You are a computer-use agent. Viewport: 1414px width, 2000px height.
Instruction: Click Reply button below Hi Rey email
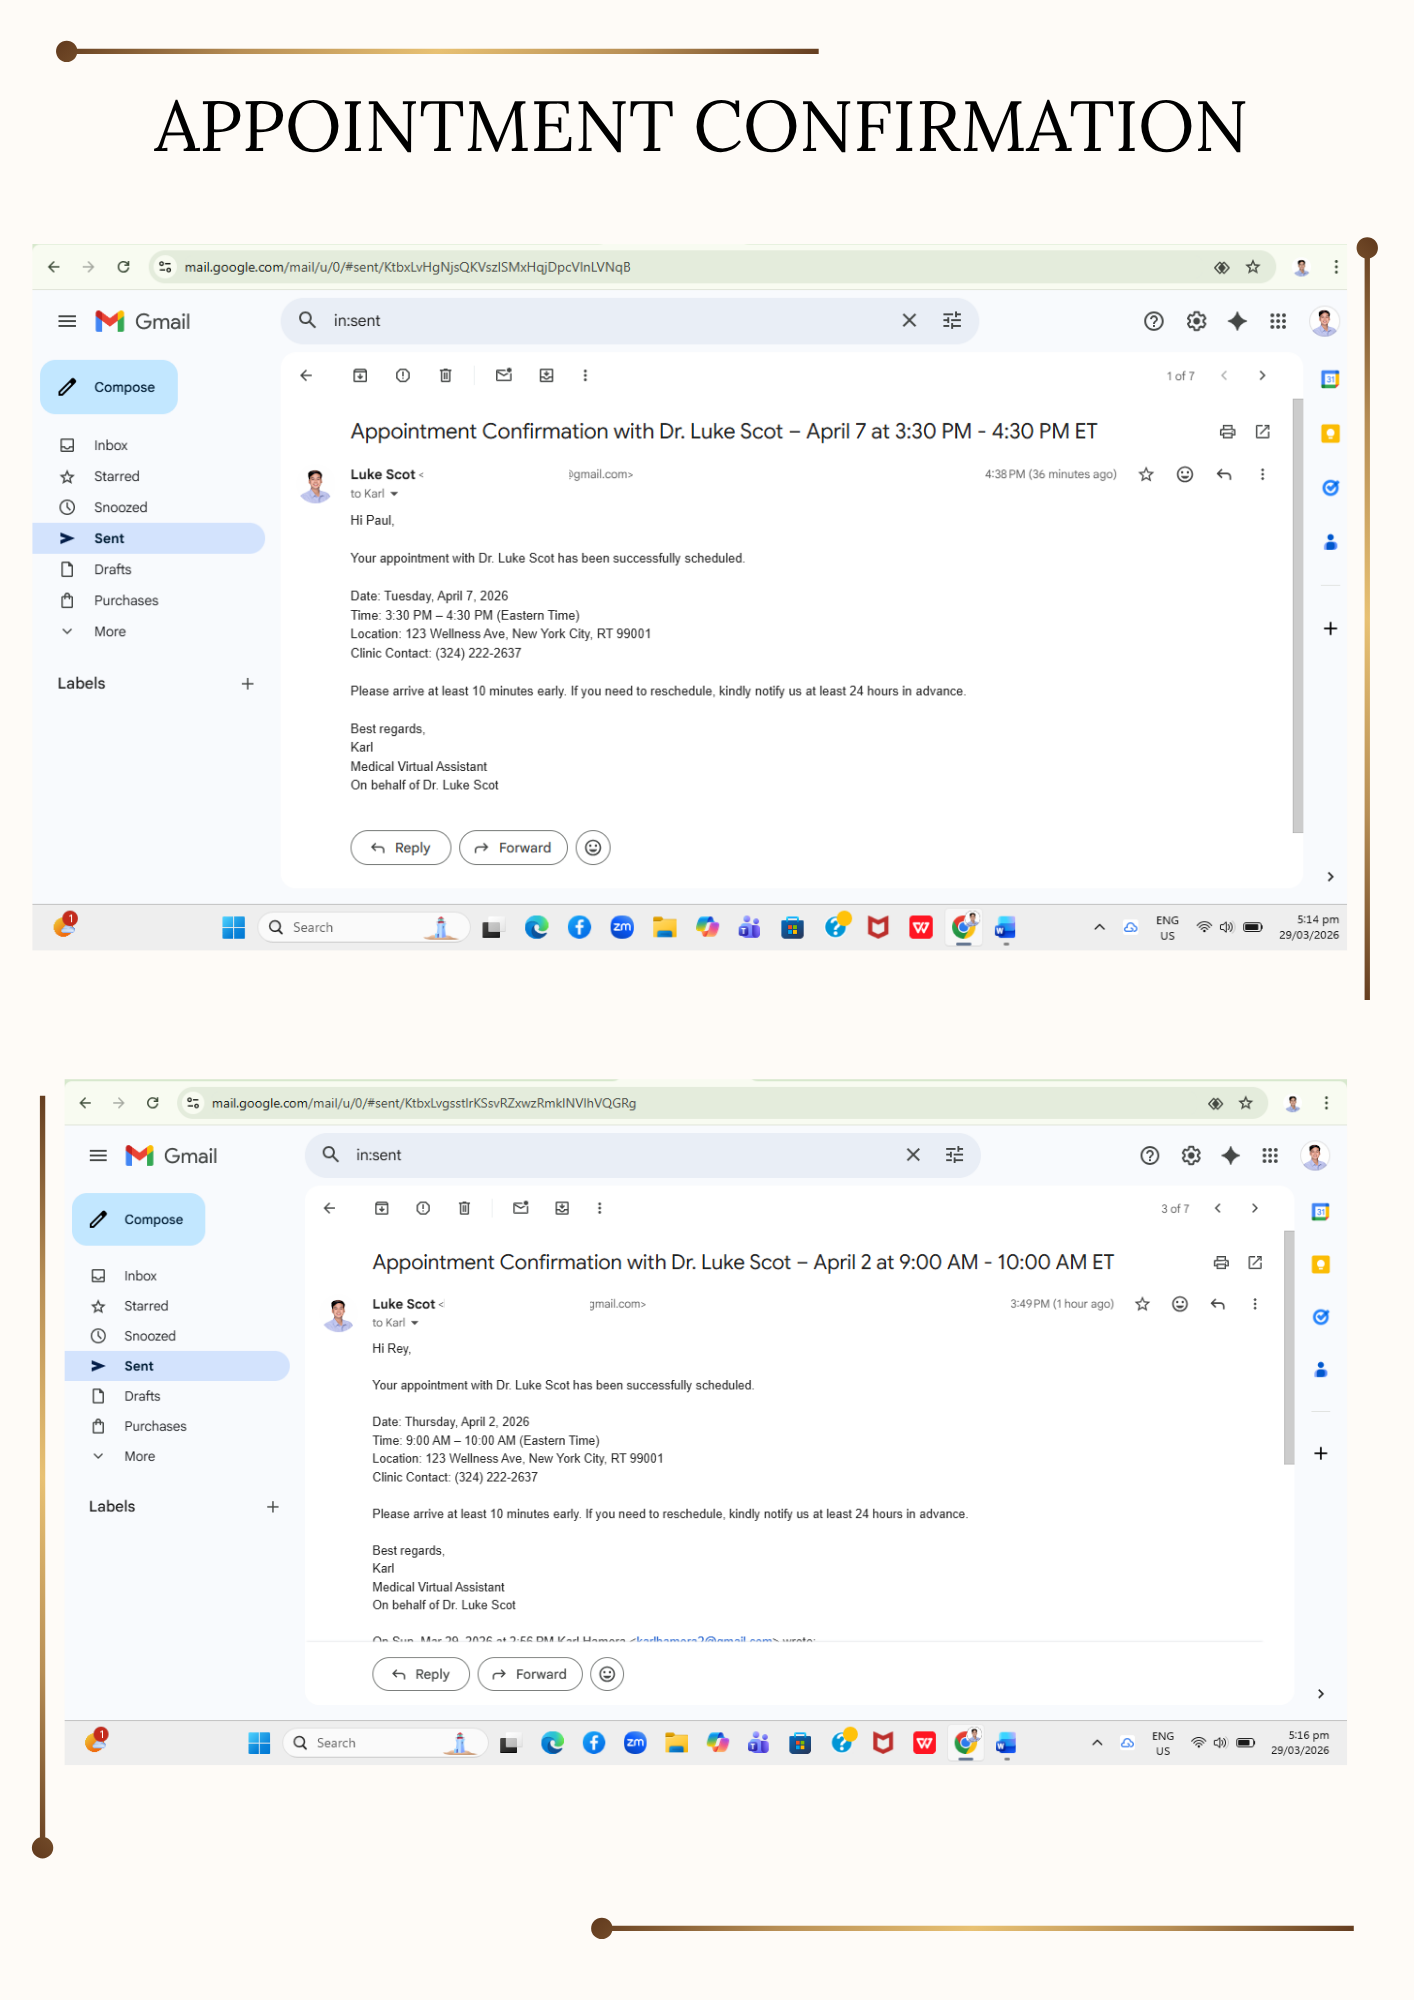pyautogui.click(x=421, y=1674)
